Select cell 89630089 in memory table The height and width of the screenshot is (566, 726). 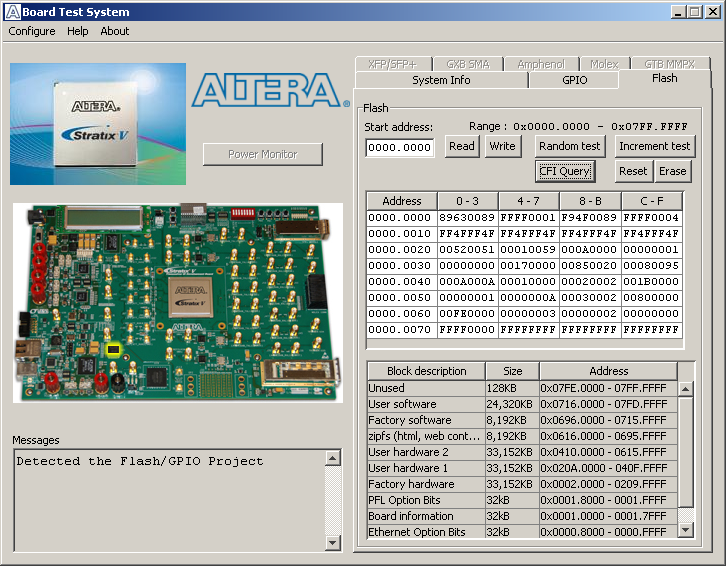[x=467, y=218]
